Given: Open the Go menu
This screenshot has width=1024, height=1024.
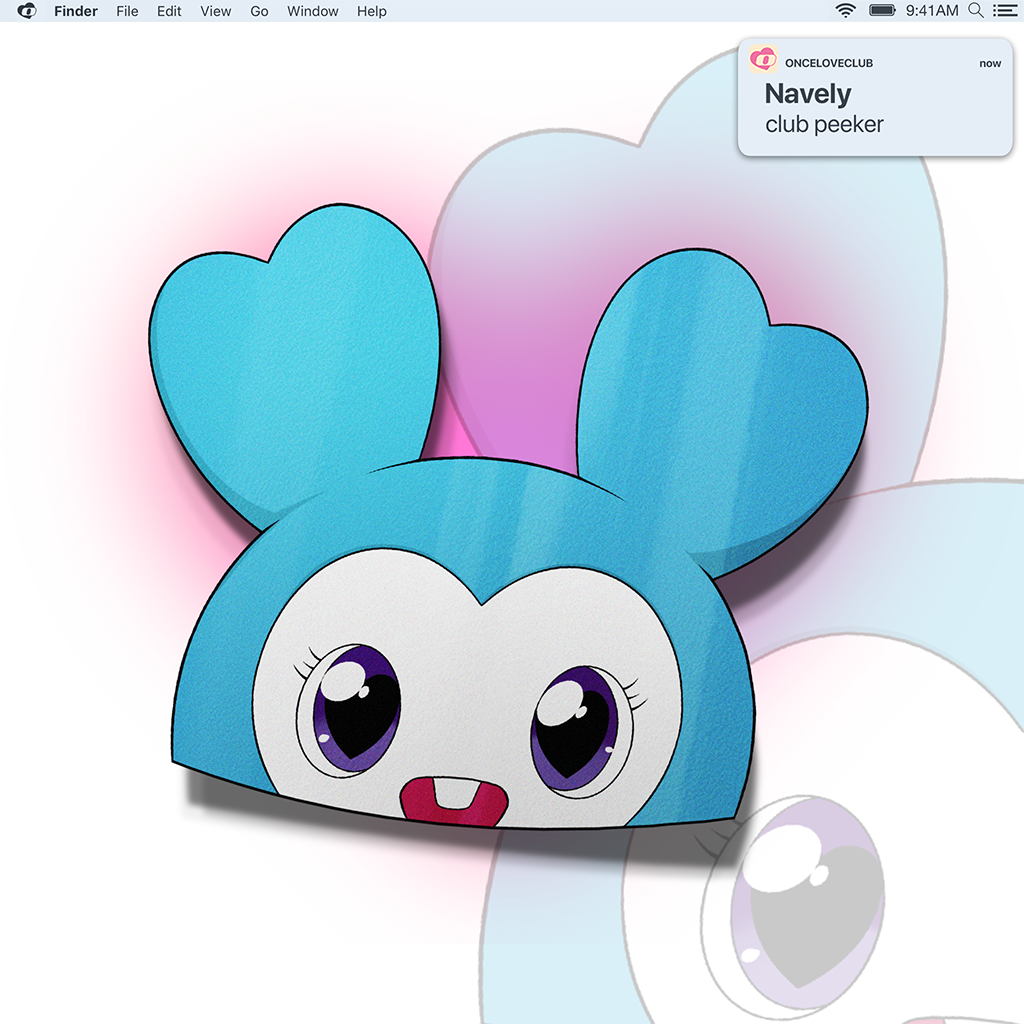Looking at the screenshot, I should (259, 11).
